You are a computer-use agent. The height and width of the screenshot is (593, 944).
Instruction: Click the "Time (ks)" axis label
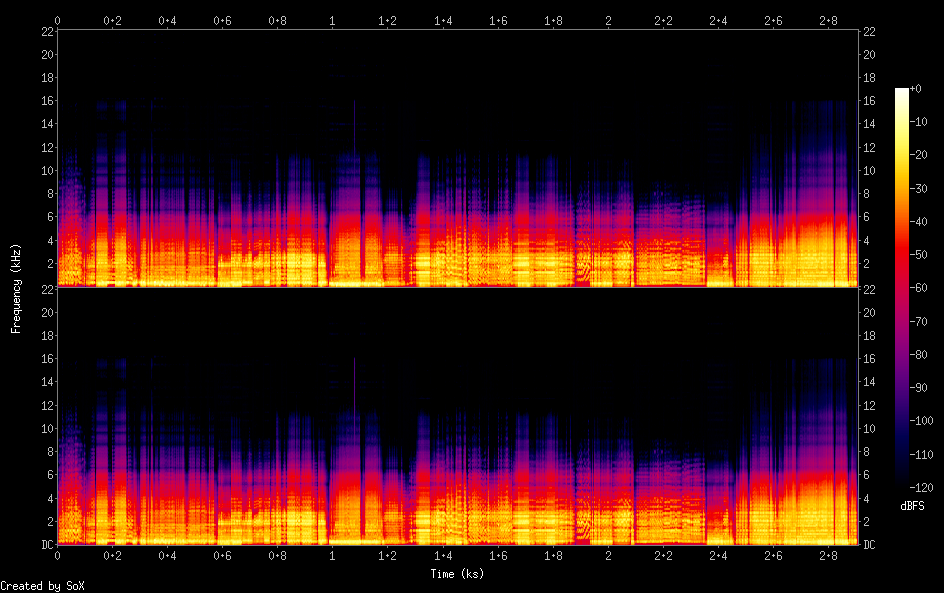tap(457, 574)
